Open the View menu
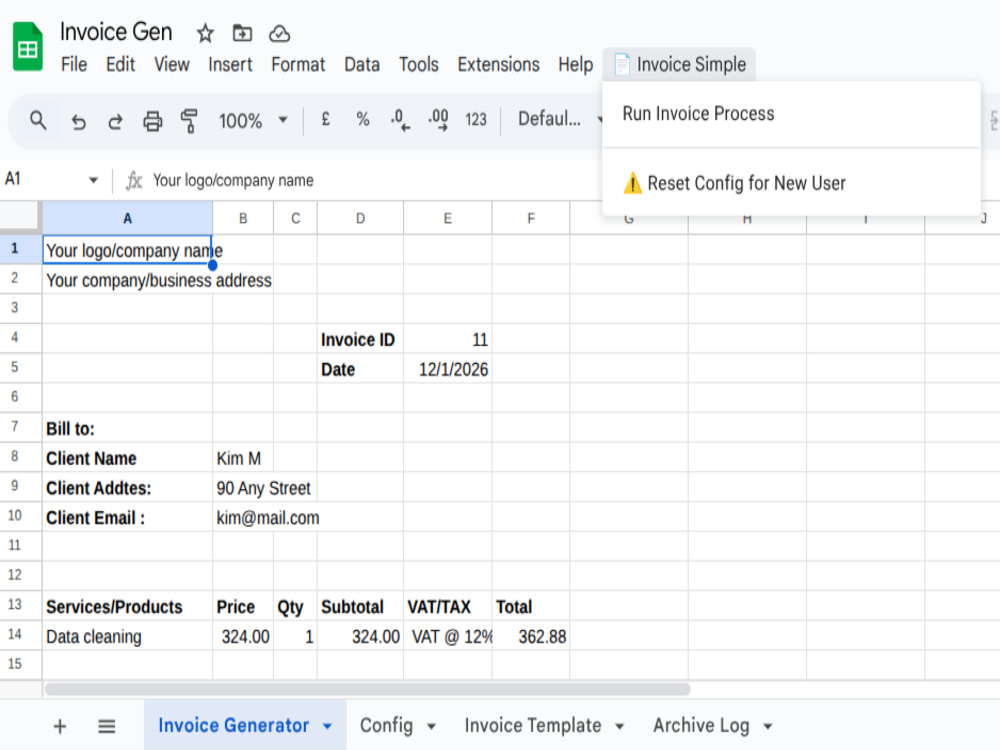 [x=172, y=64]
